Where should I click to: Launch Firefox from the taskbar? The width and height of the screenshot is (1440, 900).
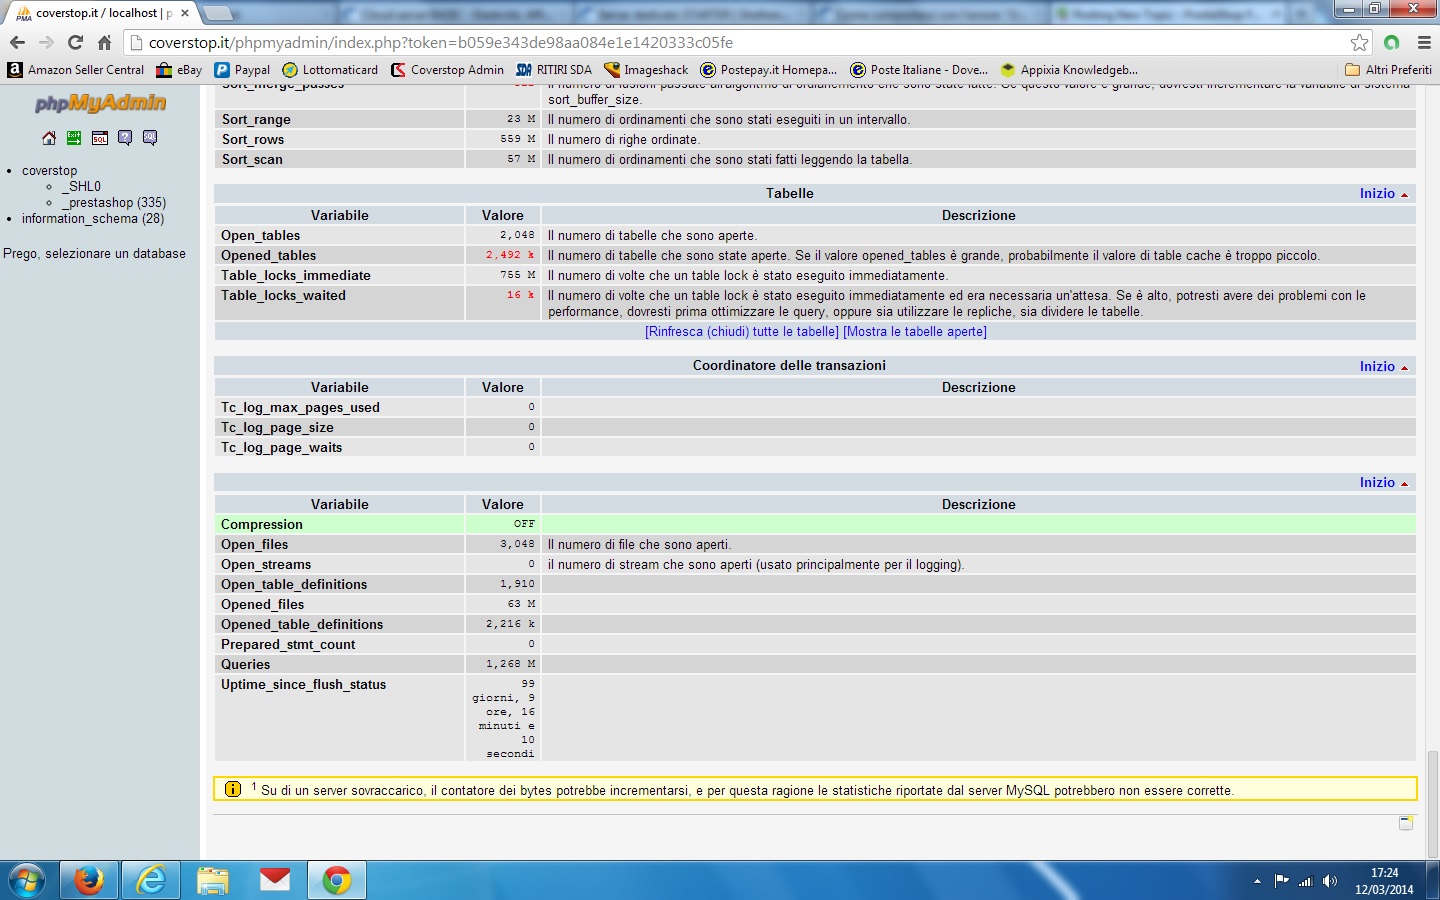pyautogui.click(x=89, y=881)
